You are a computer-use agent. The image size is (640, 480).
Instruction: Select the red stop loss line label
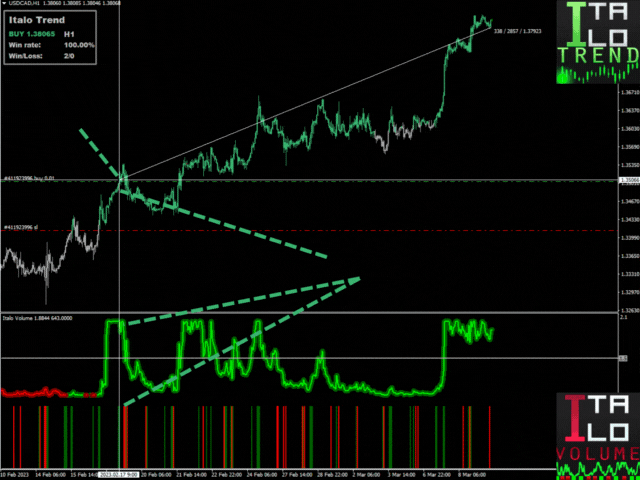[x=20, y=227]
